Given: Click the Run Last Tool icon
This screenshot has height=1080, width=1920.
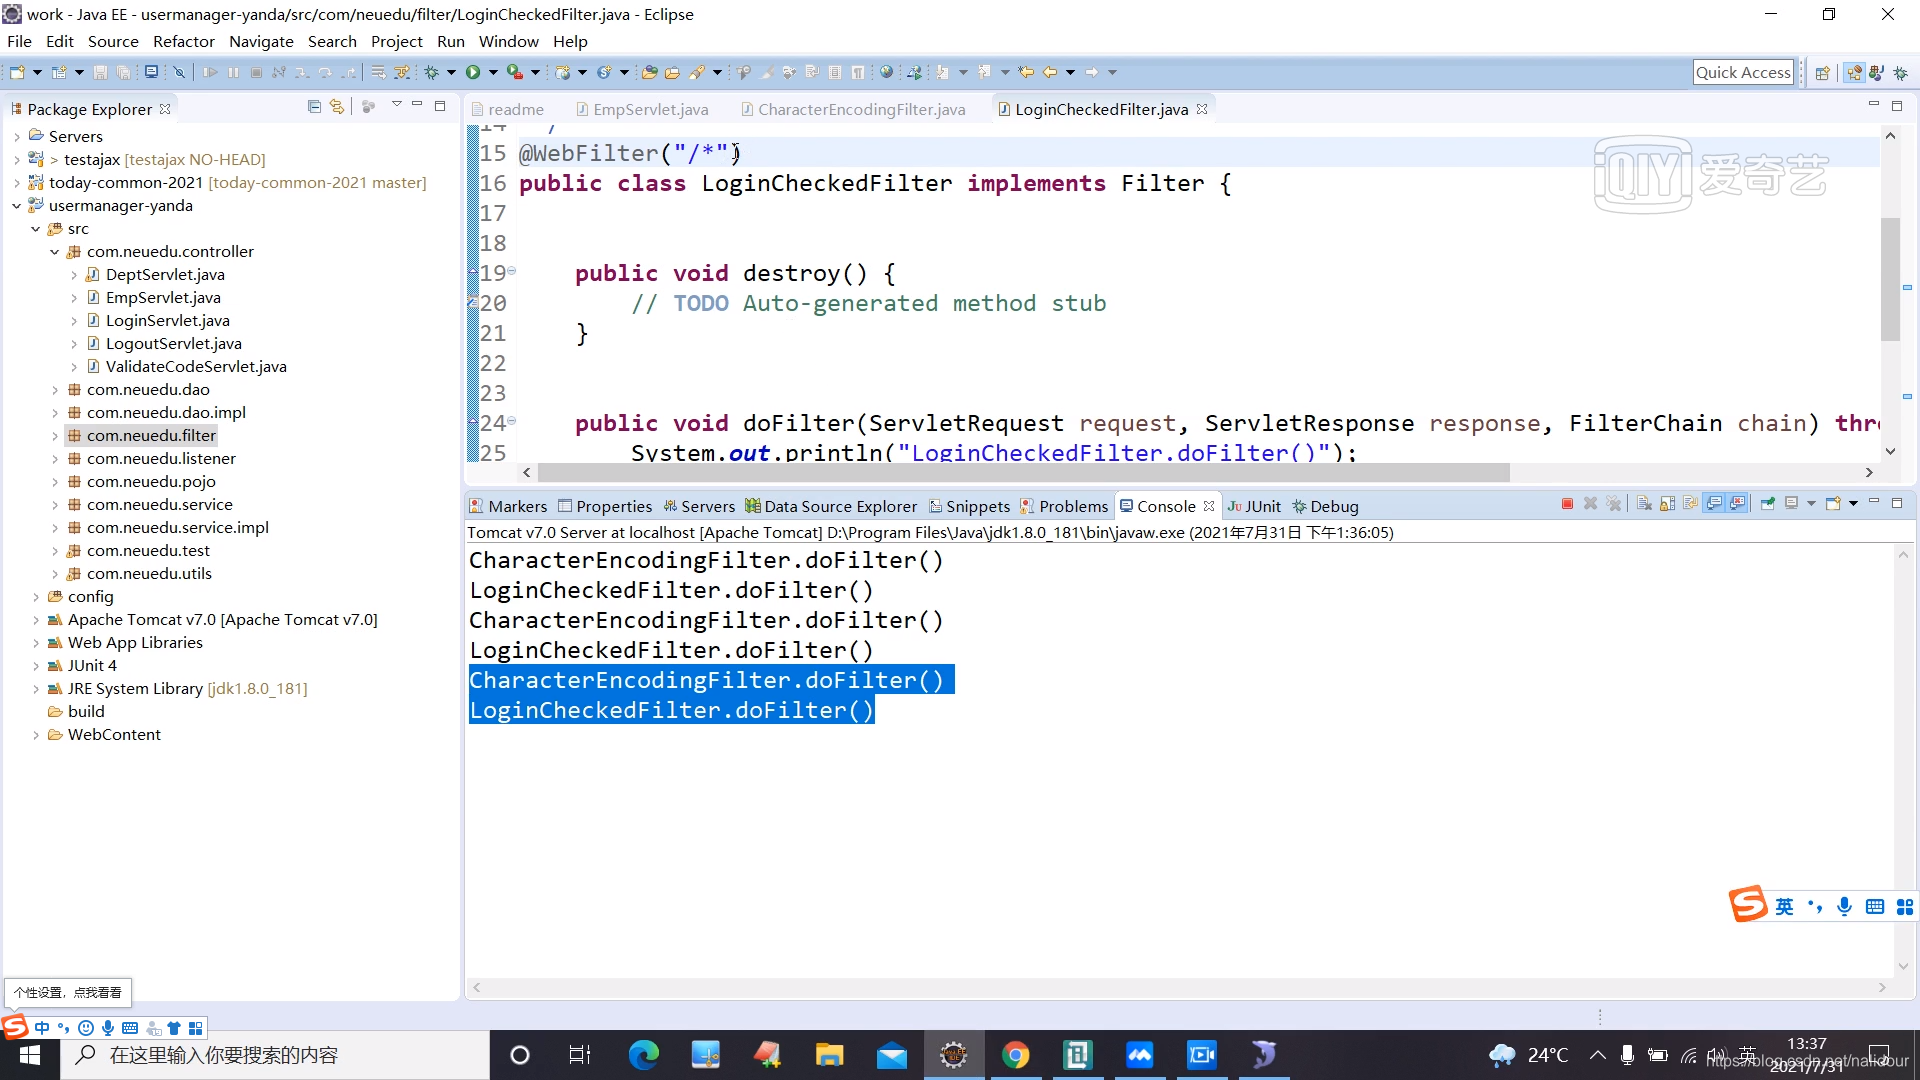Looking at the screenshot, I should tap(514, 72).
